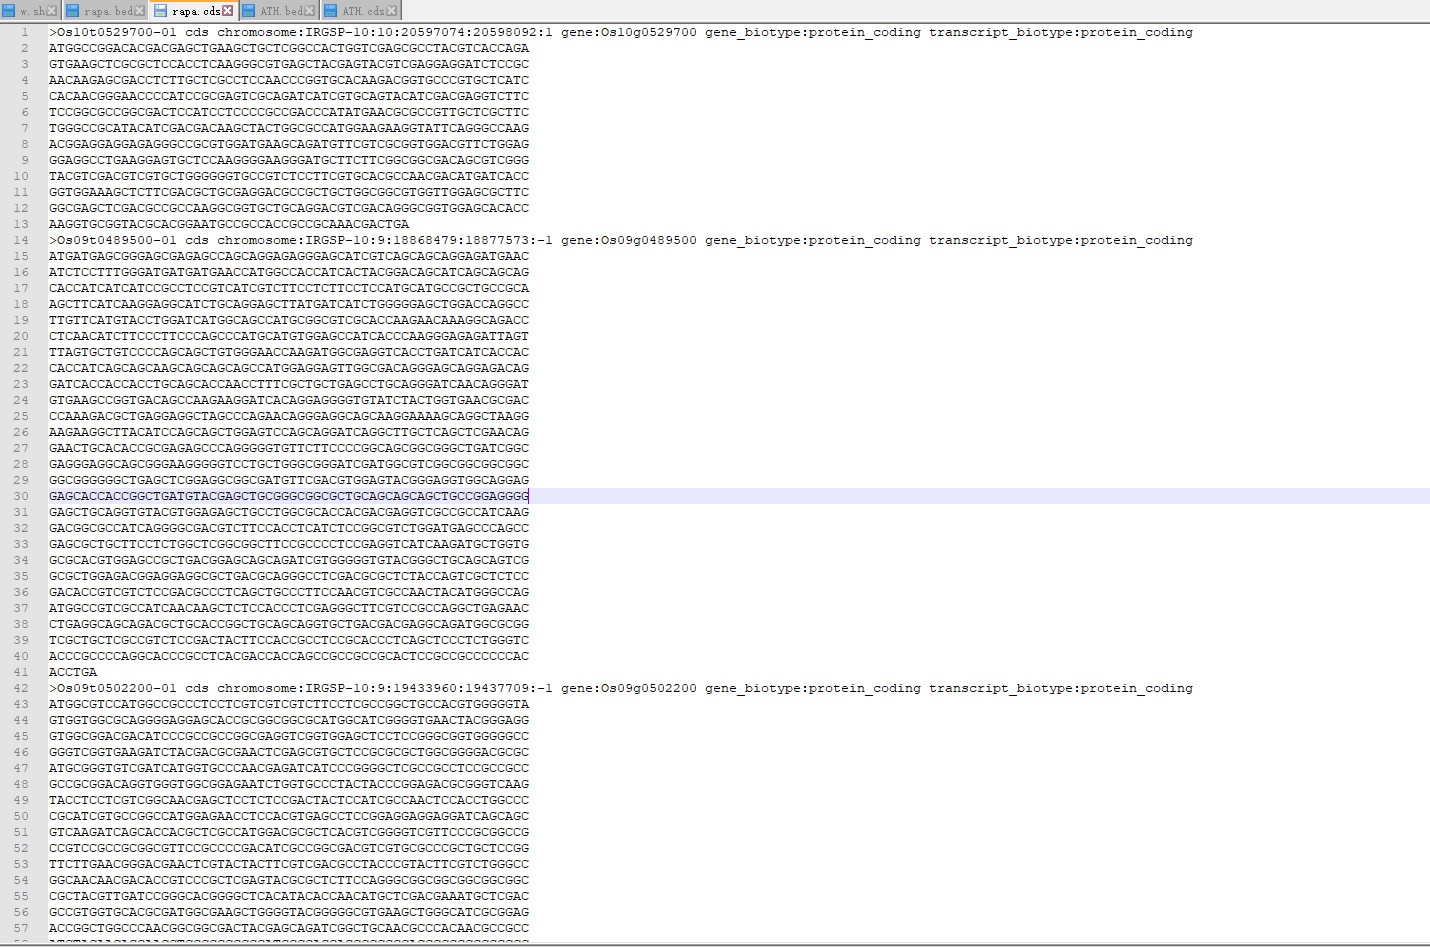
Task: Click the gene:Os09g0502200 text
Action: click(629, 688)
